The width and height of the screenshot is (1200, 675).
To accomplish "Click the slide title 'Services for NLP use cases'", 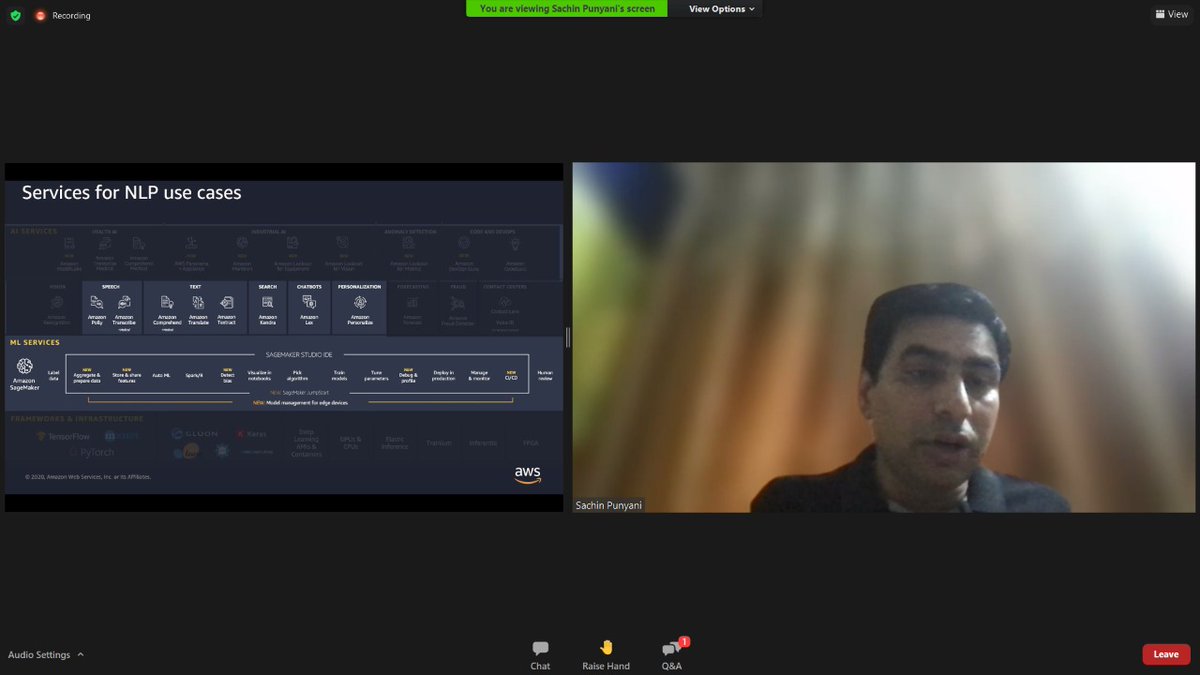I will point(131,193).
